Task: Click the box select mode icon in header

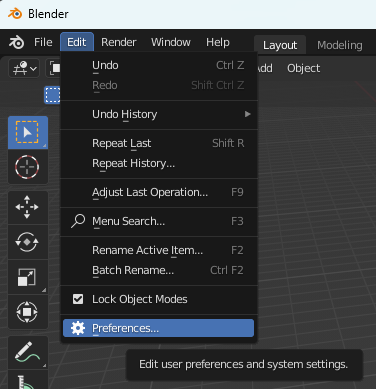Action: (53, 95)
